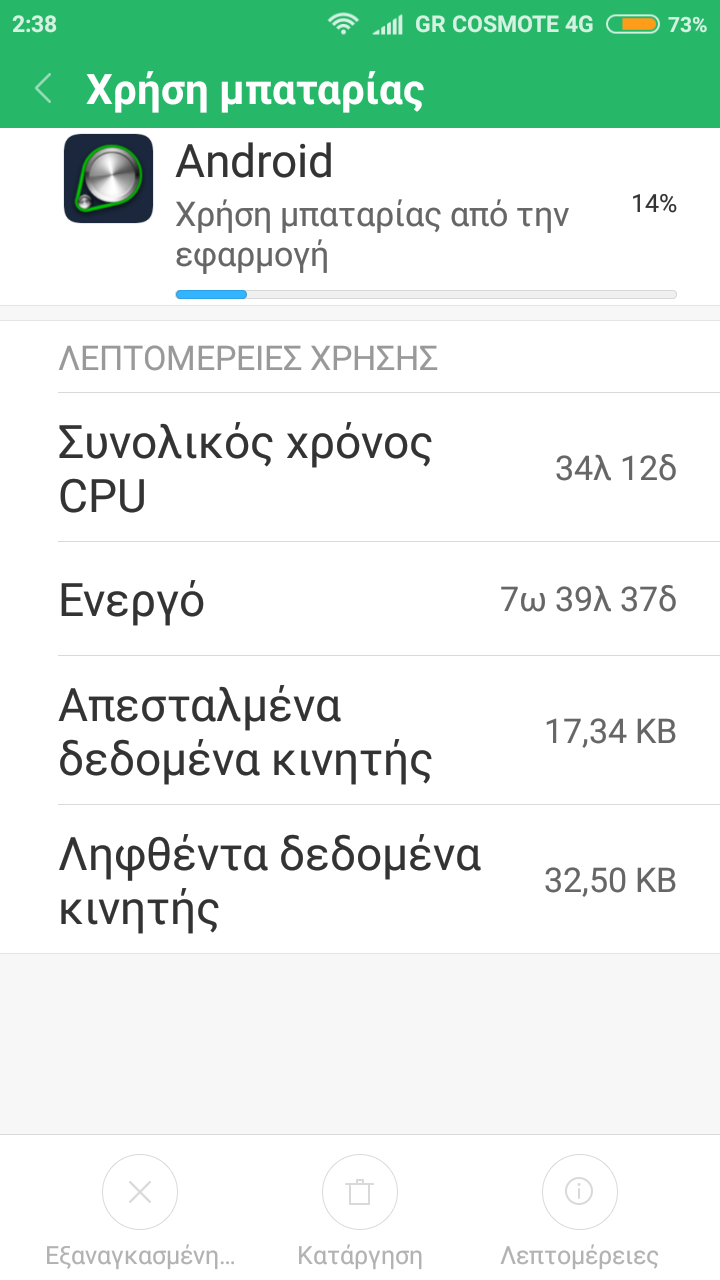The image size is (720, 1280).
Task: Tap the 14% battery usage value
Action: pos(654,205)
